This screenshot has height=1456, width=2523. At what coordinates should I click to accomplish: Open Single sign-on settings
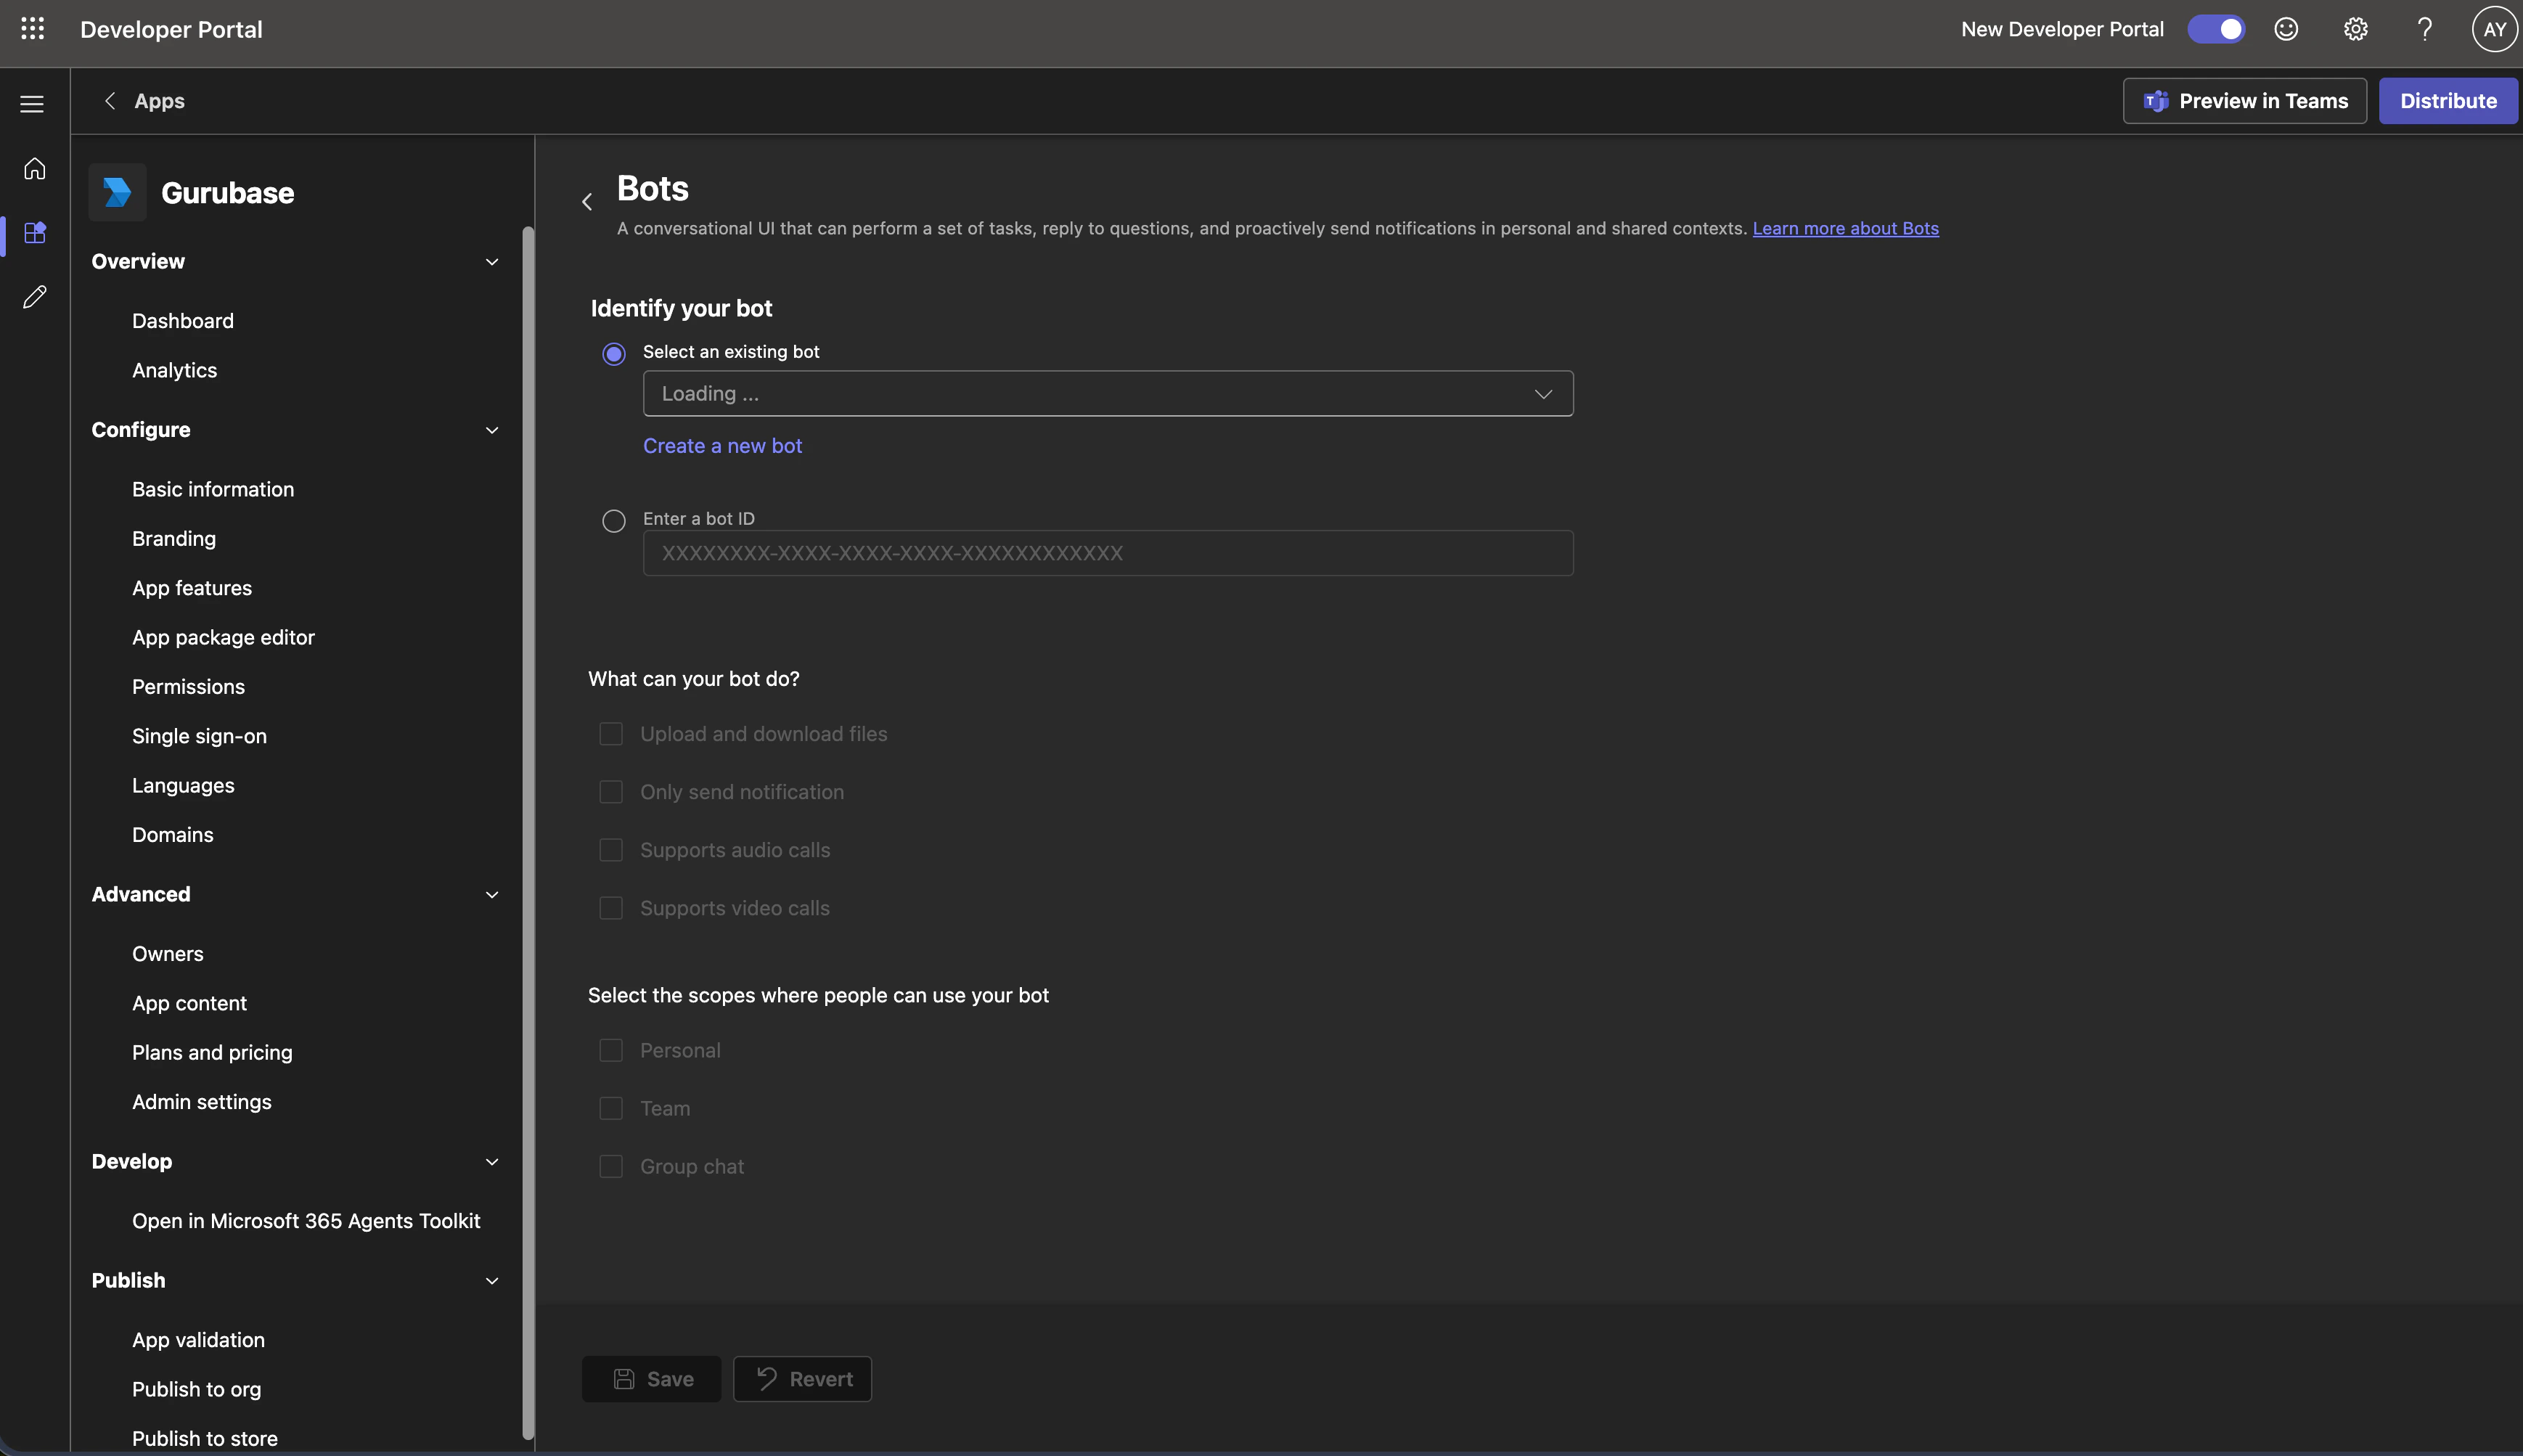point(199,736)
